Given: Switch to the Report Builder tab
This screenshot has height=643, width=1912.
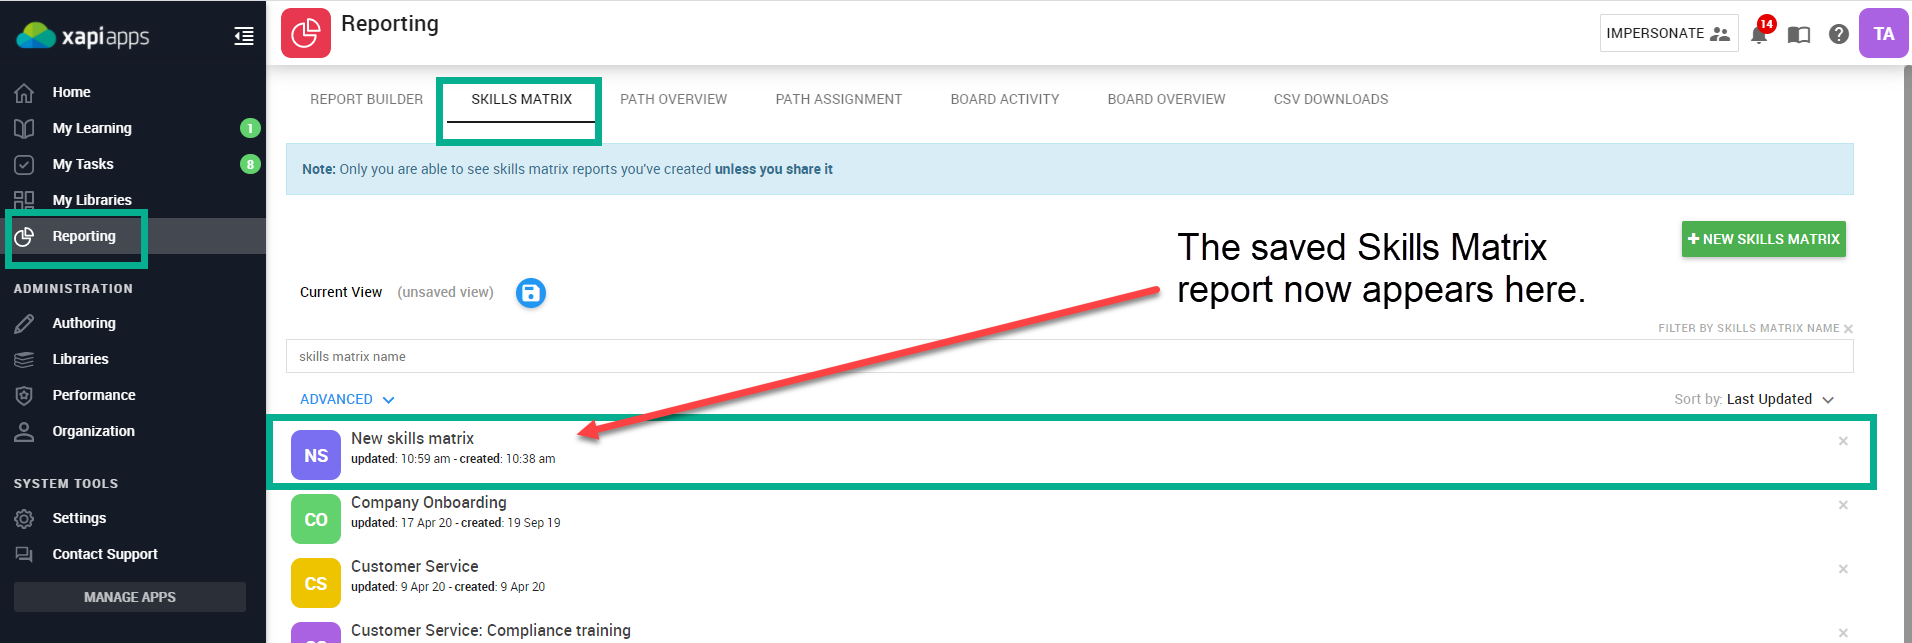Looking at the screenshot, I should tap(366, 99).
